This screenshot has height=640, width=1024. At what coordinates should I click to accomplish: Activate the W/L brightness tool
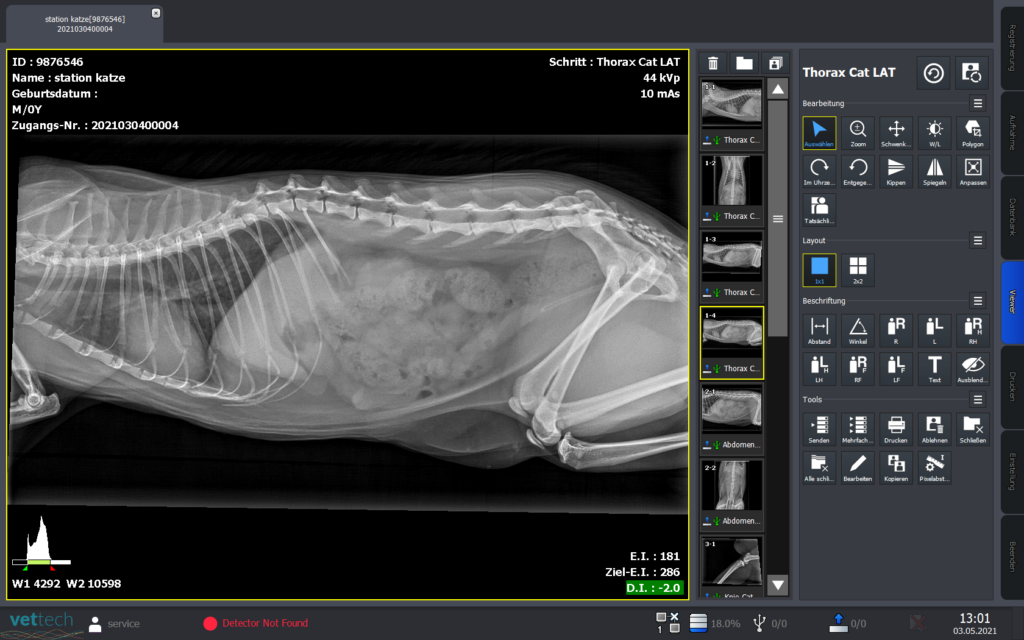(x=935, y=133)
